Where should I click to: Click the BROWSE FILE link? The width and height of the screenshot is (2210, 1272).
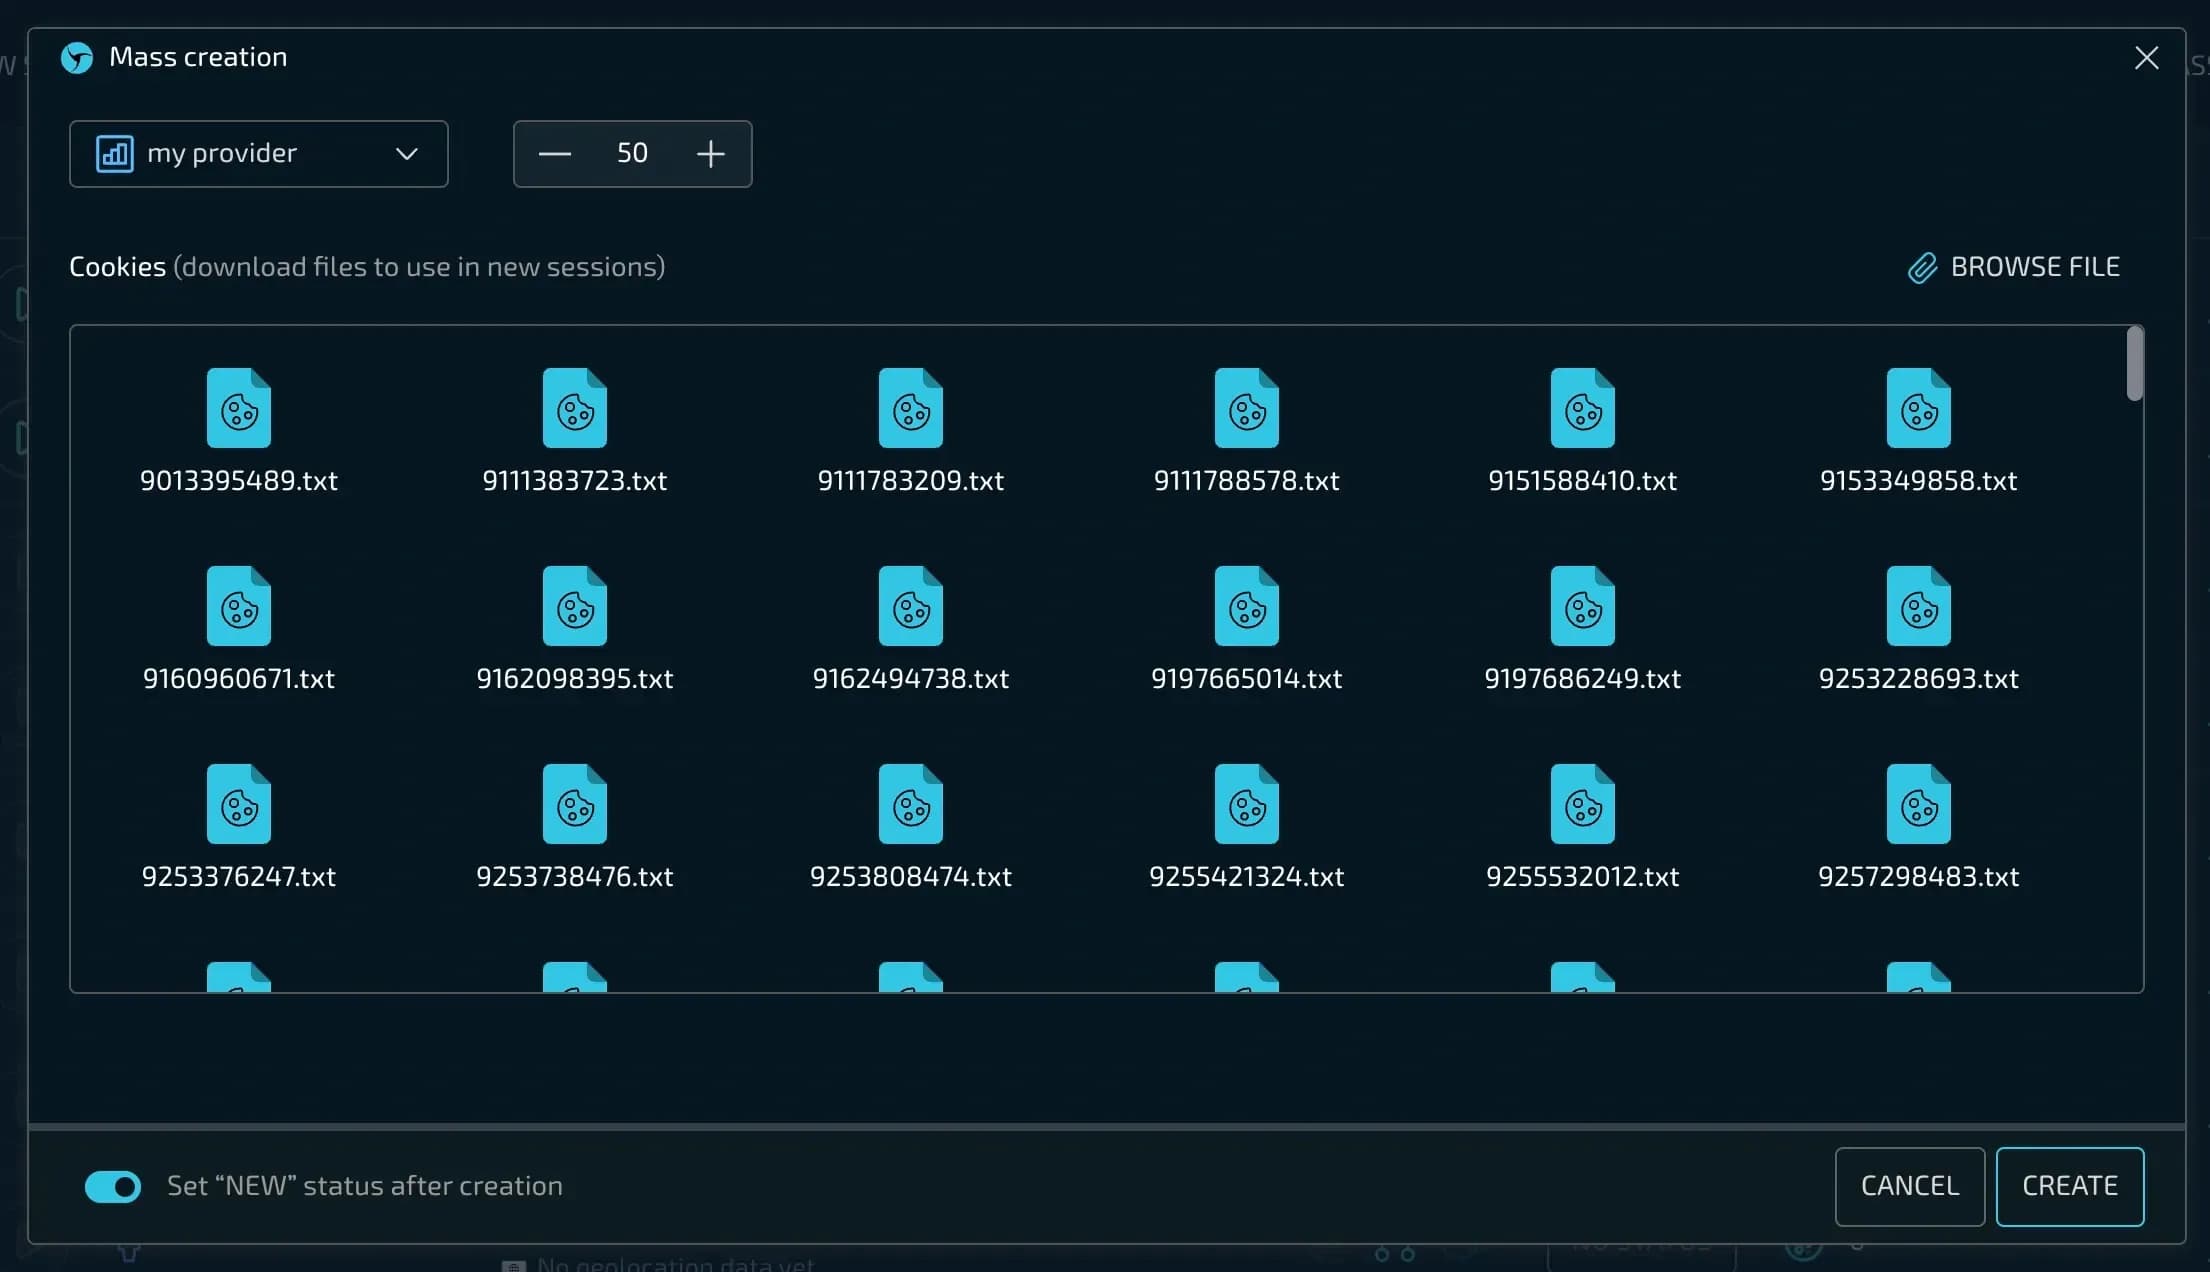coord(2034,267)
